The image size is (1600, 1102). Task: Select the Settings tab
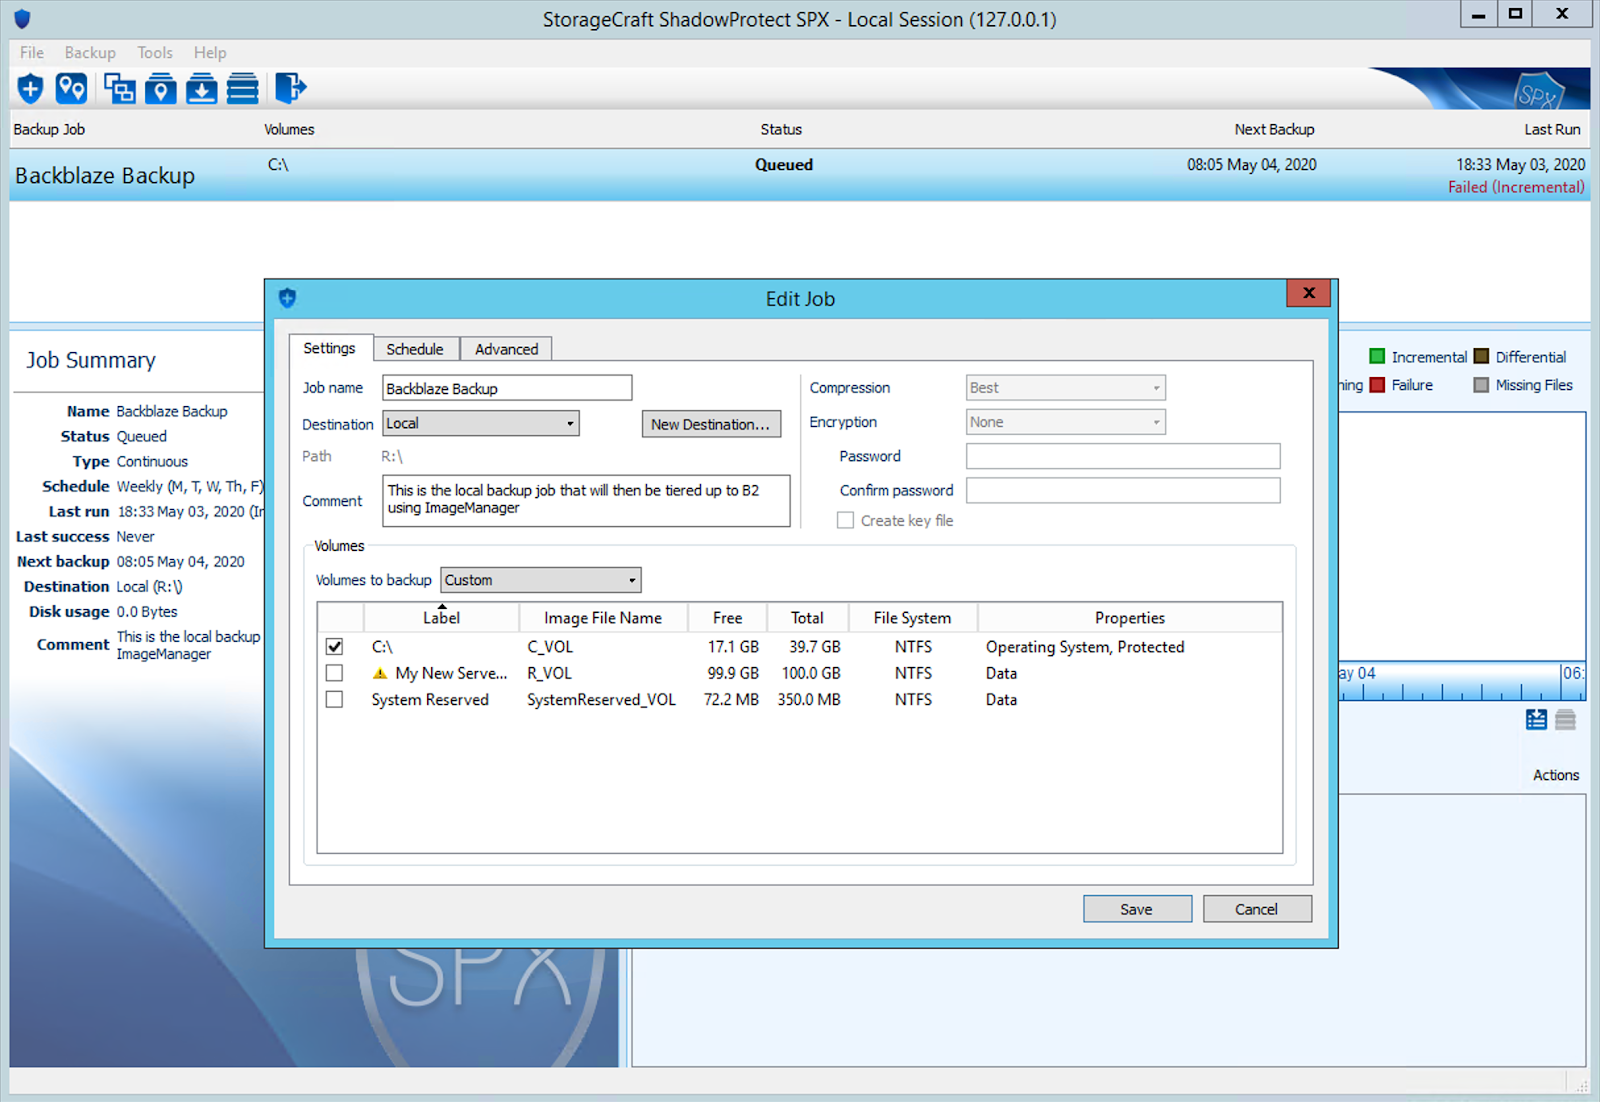point(330,348)
